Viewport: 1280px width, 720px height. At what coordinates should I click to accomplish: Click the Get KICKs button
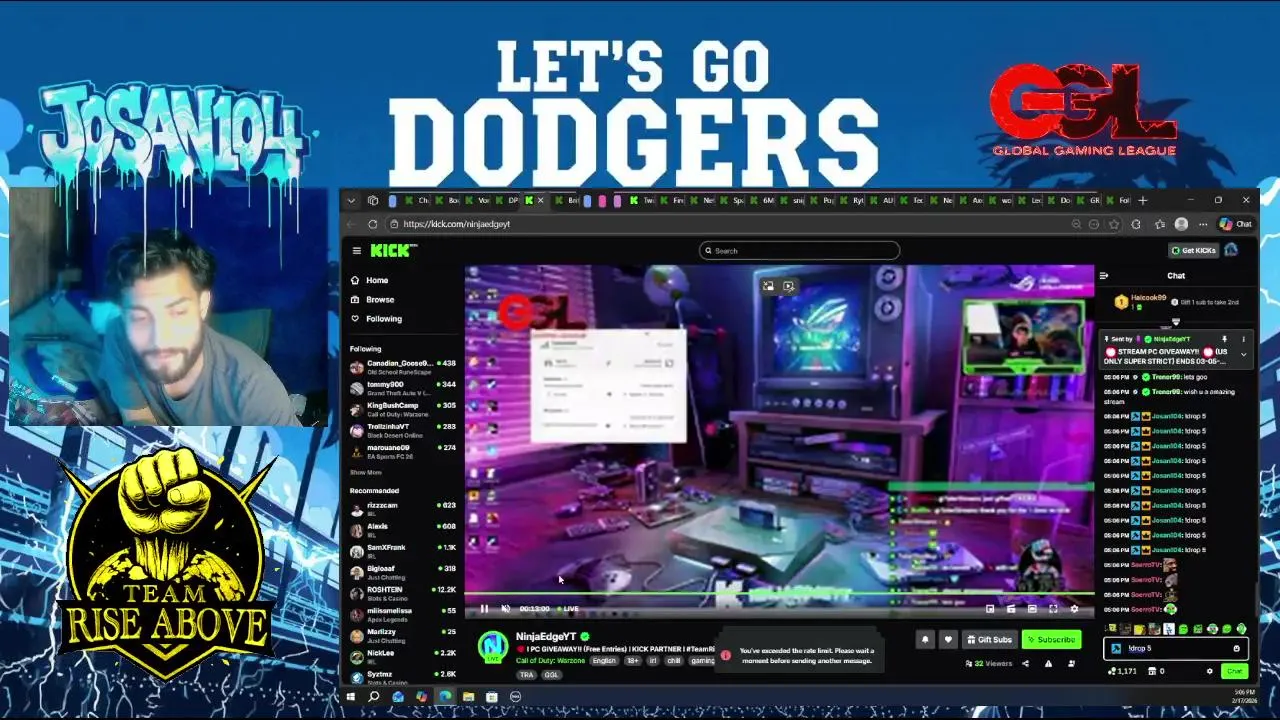click(x=1193, y=250)
